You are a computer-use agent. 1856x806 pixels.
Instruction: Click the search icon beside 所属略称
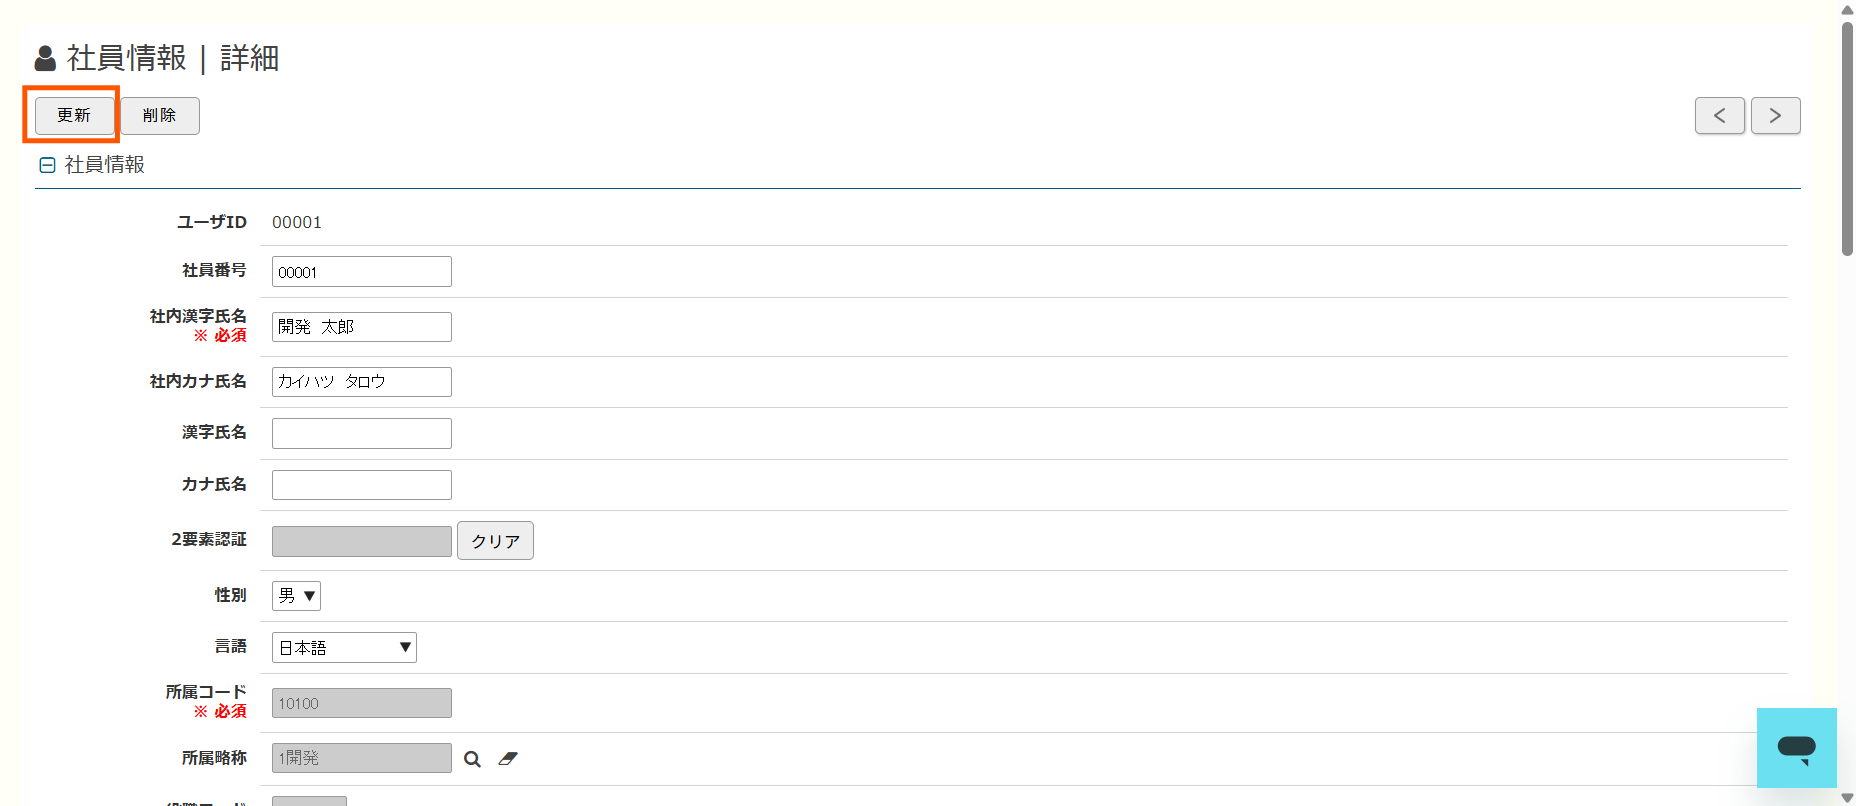pyautogui.click(x=472, y=759)
